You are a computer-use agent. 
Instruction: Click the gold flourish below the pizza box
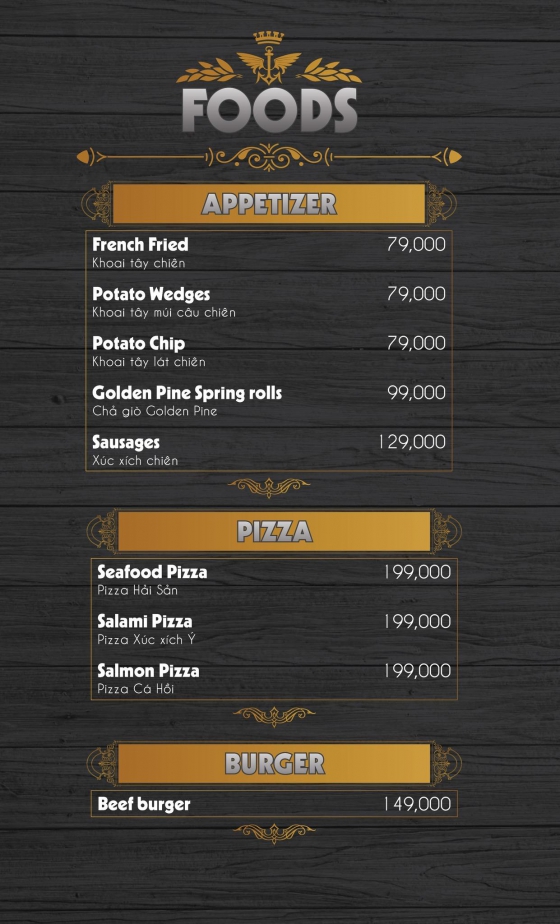pos(274,715)
